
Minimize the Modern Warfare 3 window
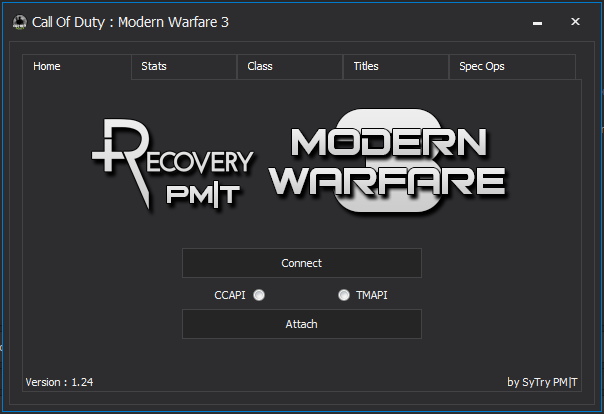pyautogui.click(x=537, y=22)
